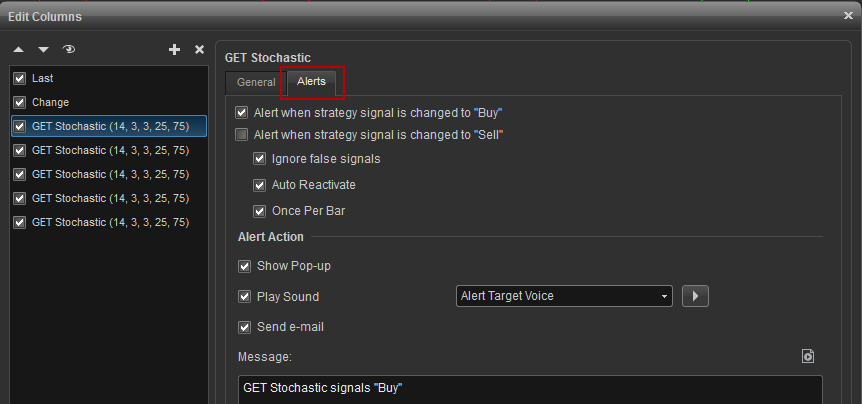The image size is (862, 404).
Task: Preview the alert sound with play button
Action: (x=695, y=296)
